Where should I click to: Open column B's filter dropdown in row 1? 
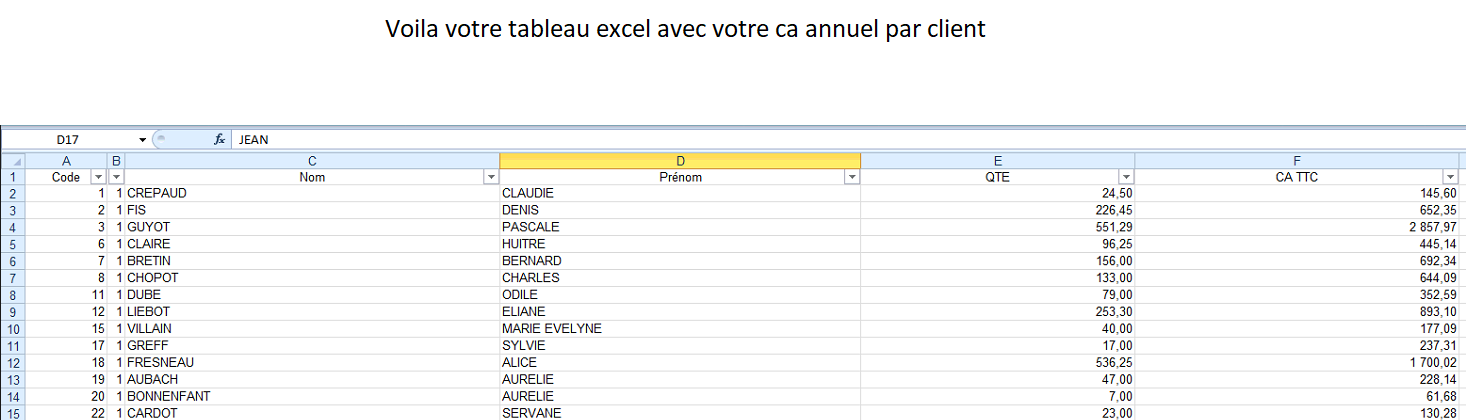(116, 177)
